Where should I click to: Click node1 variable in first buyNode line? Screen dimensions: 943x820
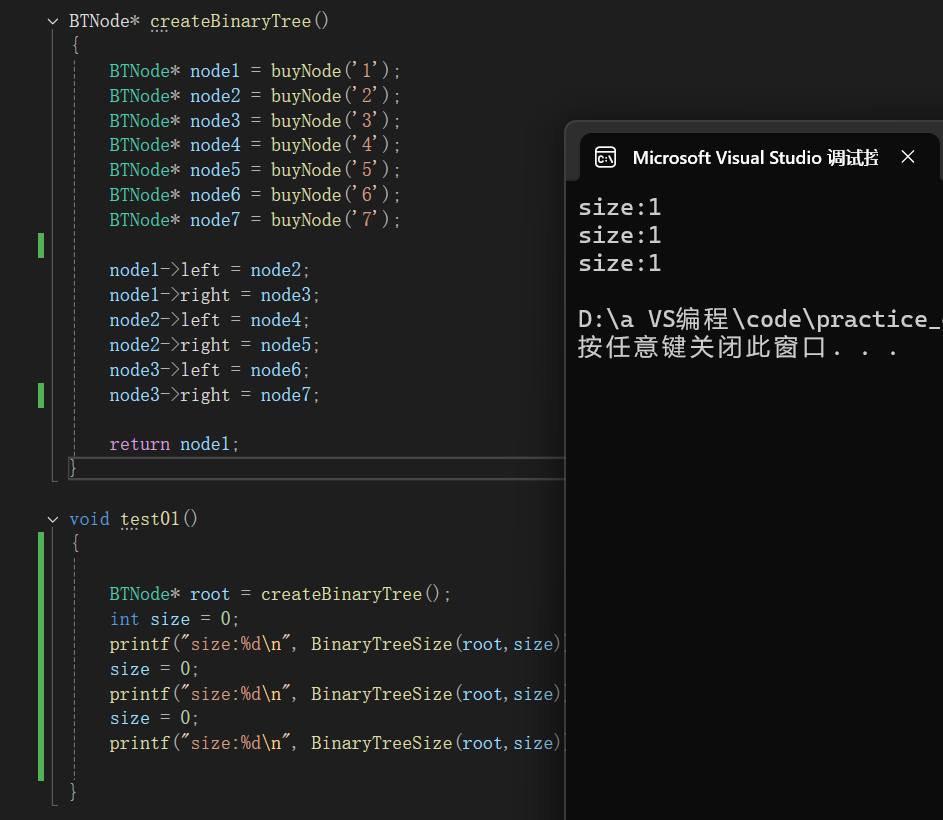[215, 71]
